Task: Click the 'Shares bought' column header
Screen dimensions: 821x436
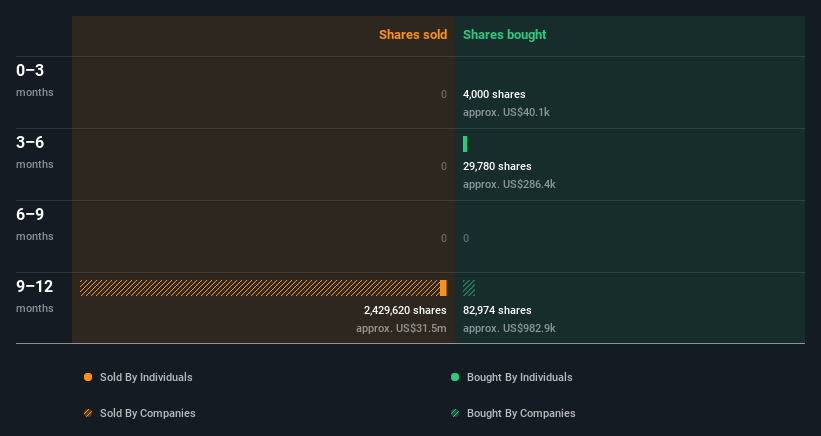Action: click(x=504, y=35)
